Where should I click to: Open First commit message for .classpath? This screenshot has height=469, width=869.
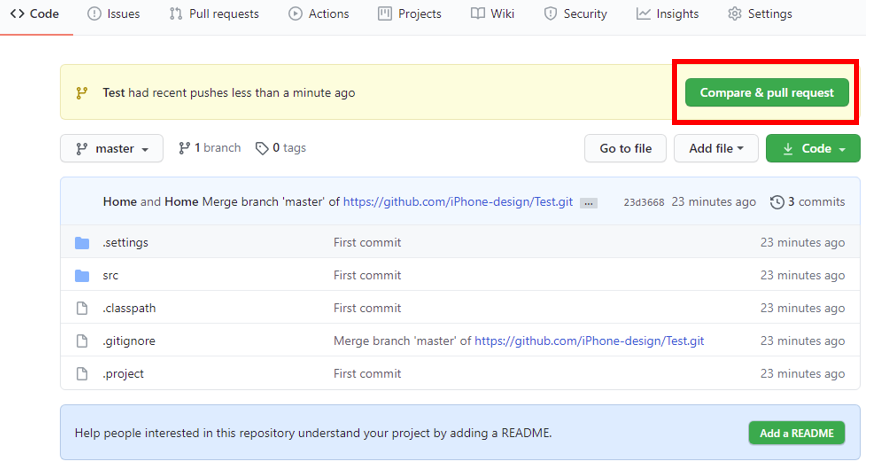click(367, 308)
